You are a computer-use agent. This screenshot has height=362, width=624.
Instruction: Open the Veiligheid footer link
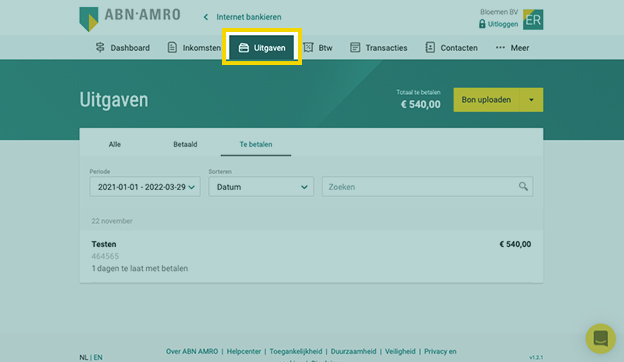pyautogui.click(x=400, y=351)
